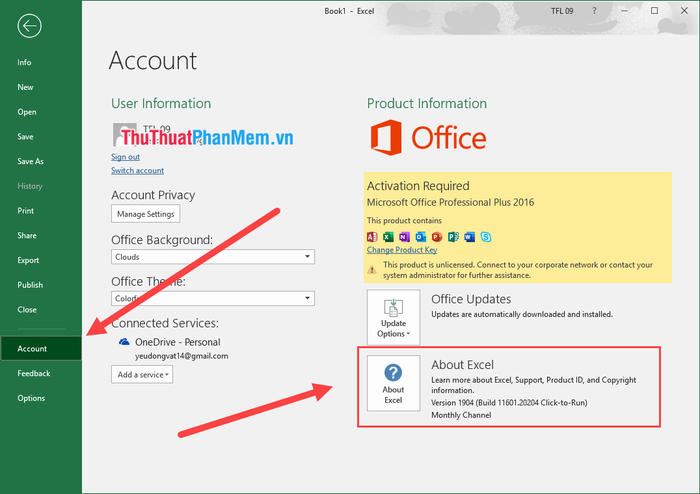Screen dimensions: 700x494
Task: Click the PowerPoint product icon
Action: click(x=437, y=237)
